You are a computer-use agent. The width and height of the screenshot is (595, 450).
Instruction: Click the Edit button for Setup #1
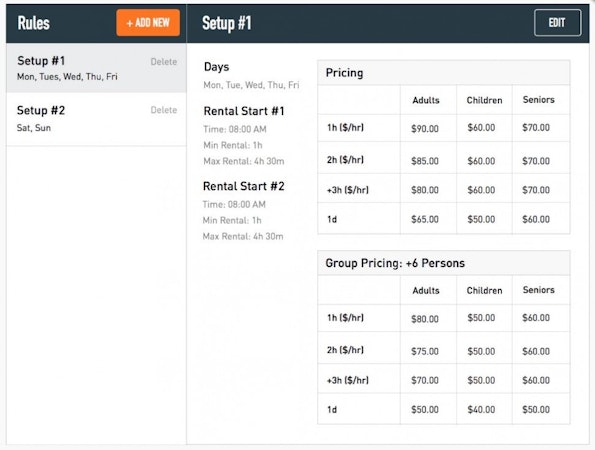point(557,23)
